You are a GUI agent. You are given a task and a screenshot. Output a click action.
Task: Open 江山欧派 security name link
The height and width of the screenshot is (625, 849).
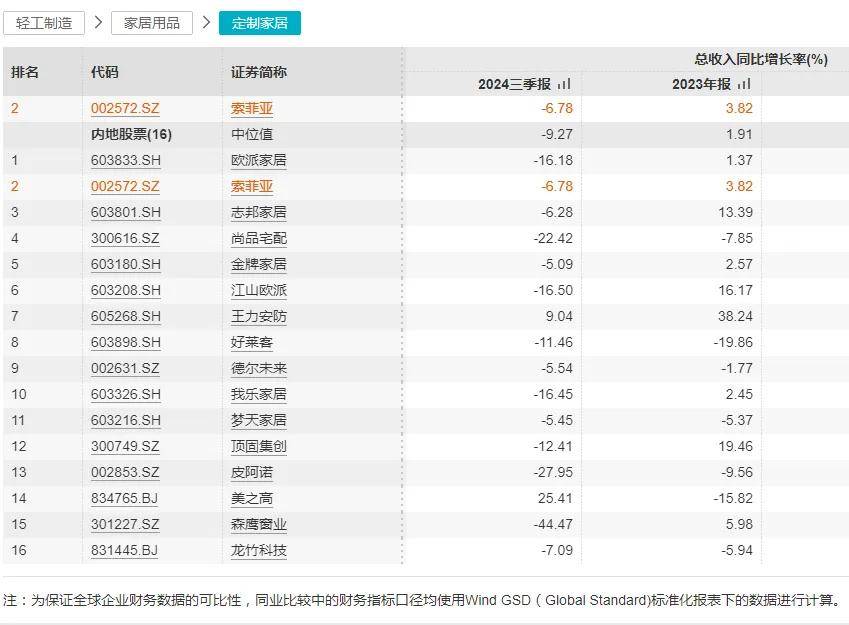click(259, 290)
